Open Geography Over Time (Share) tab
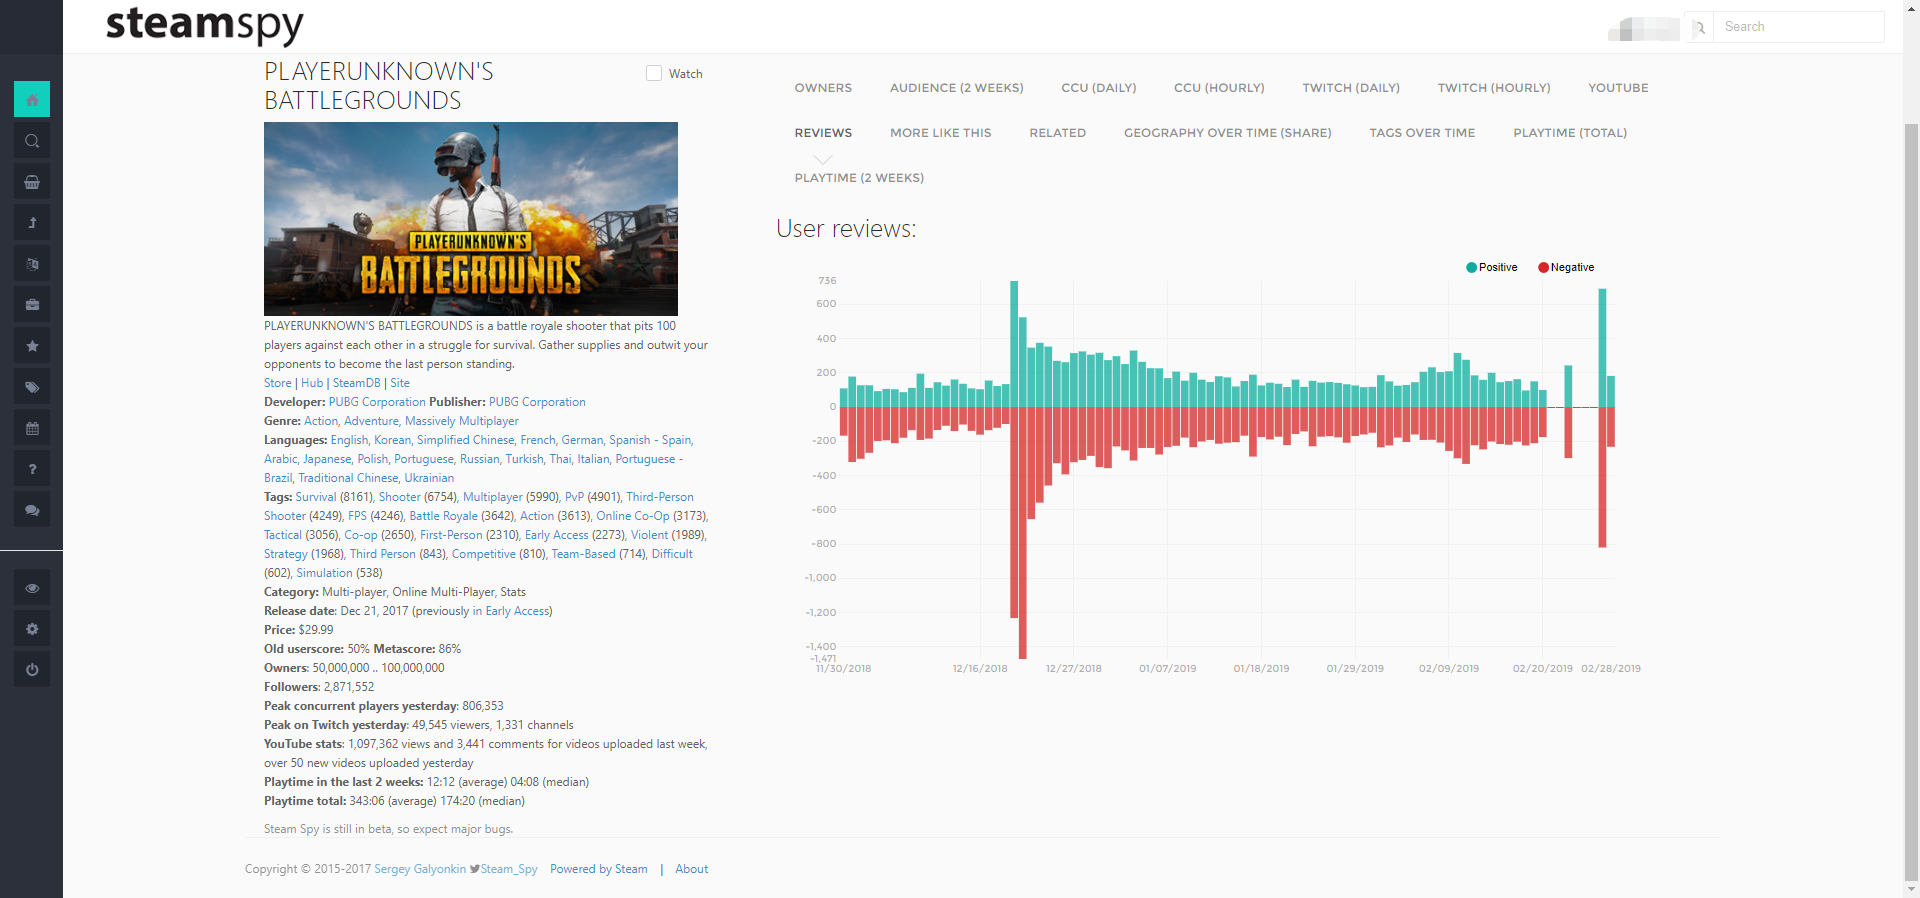1920x898 pixels. tap(1228, 133)
